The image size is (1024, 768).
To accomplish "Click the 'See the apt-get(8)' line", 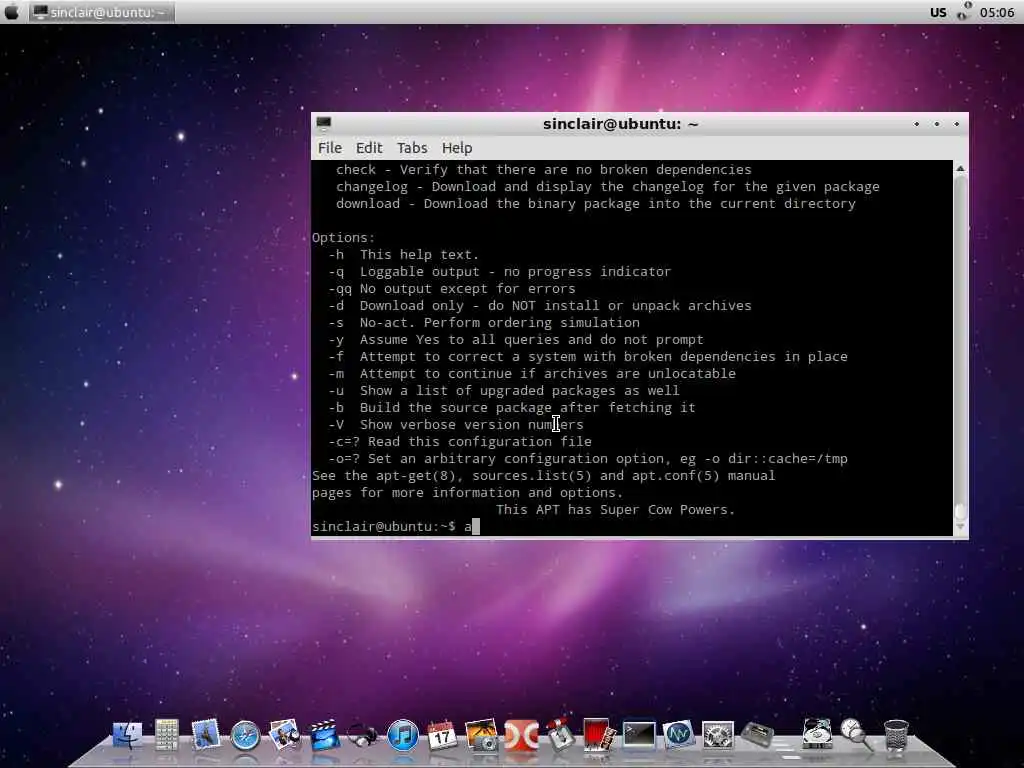I will tap(543, 475).
